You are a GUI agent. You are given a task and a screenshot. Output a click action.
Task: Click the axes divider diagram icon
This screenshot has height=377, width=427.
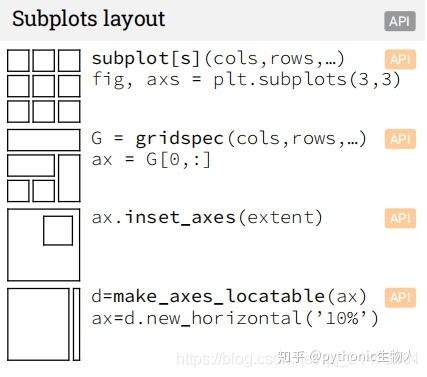click(44, 324)
